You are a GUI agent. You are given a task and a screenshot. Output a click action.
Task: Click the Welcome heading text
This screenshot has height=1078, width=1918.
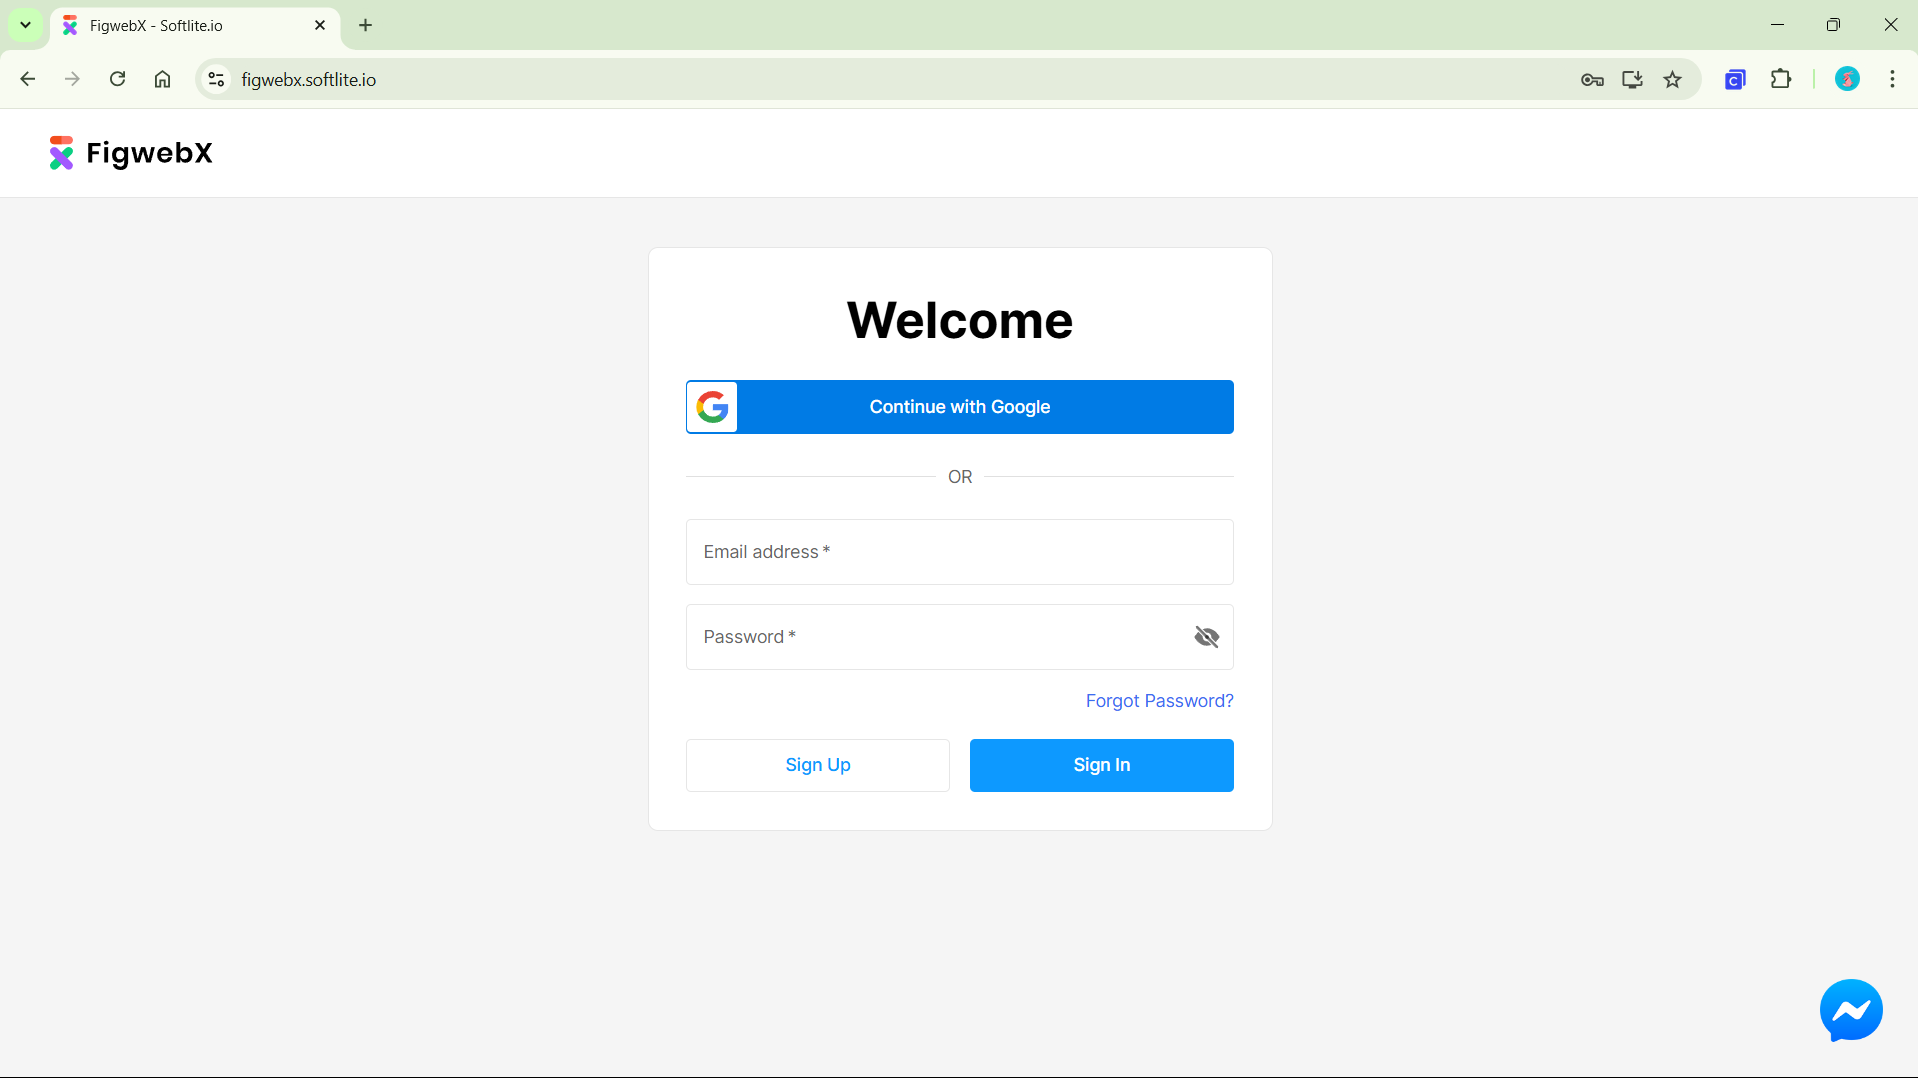coord(959,320)
